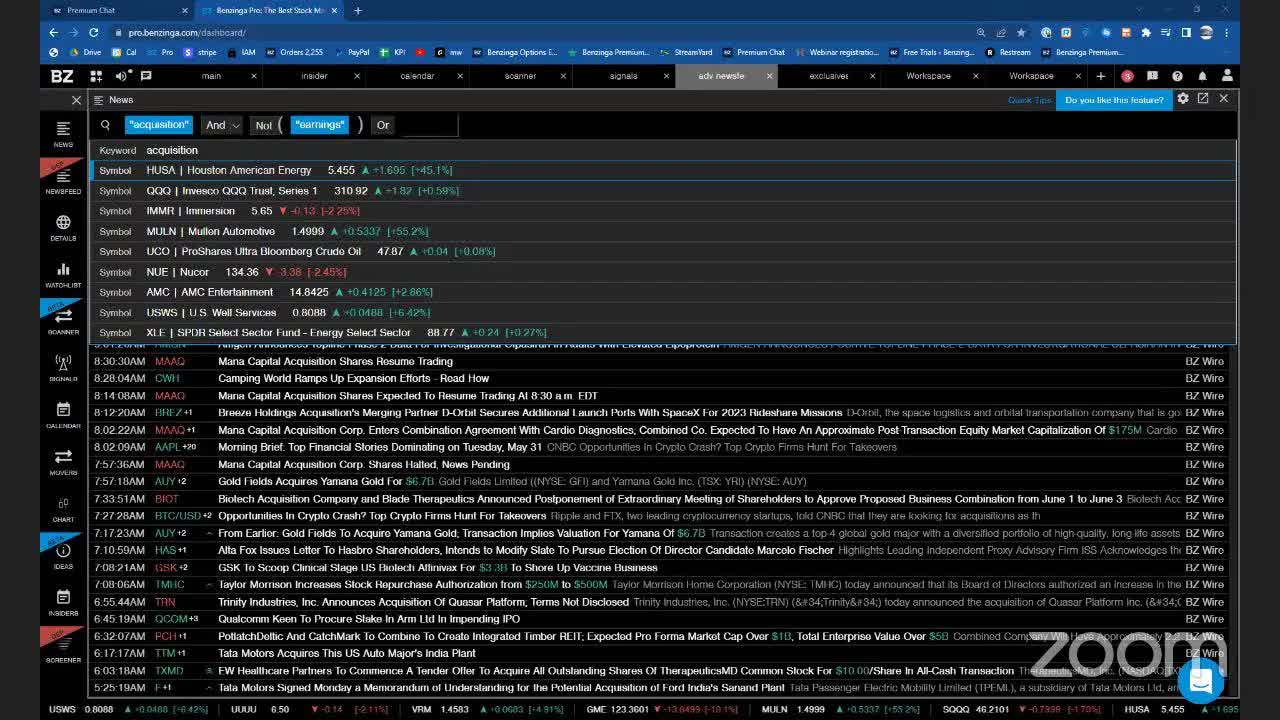Switch to the exclusives workspace tab

[828, 76]
